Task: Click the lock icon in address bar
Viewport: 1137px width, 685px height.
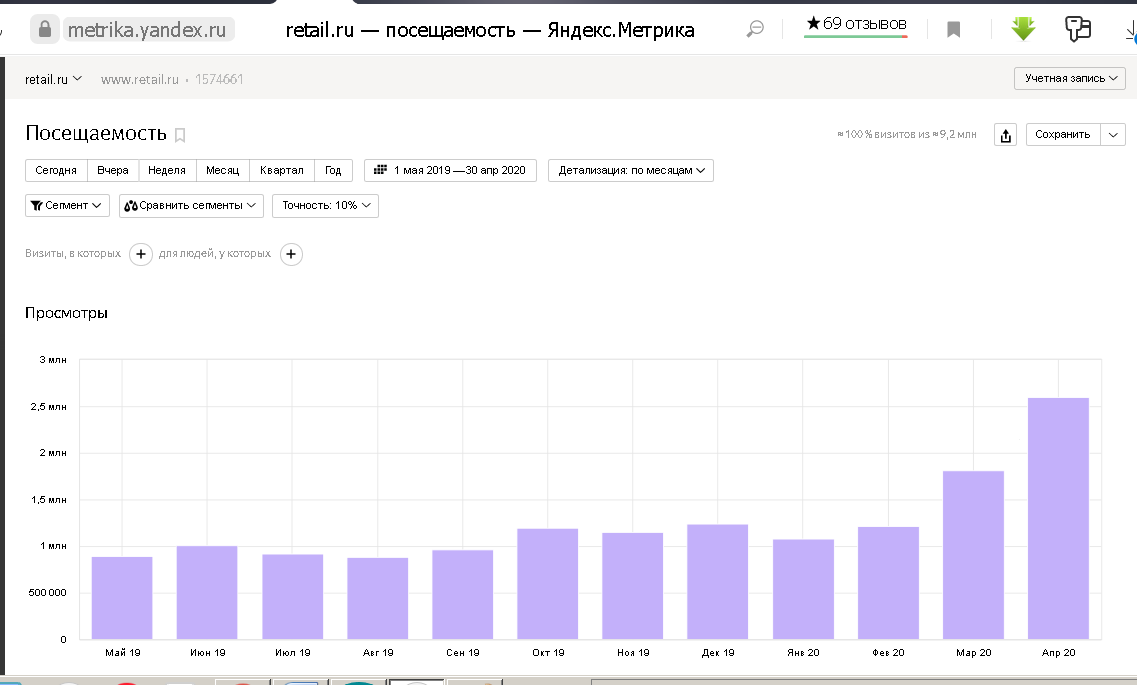Action: click(45, 30)
